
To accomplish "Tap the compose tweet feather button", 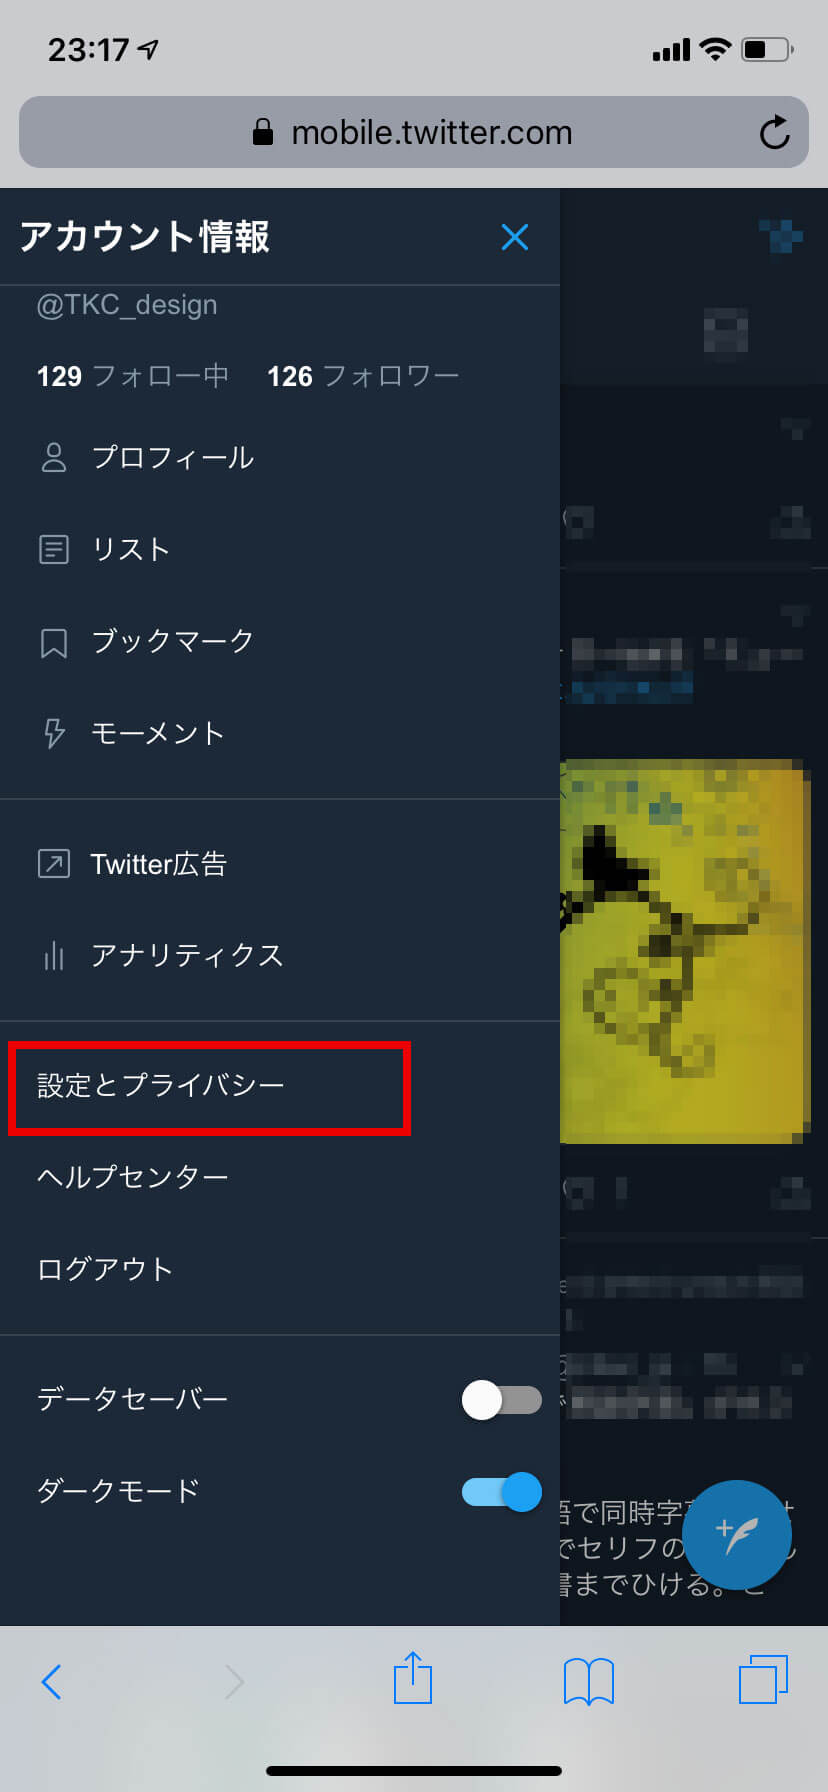I will point(737,1534).
